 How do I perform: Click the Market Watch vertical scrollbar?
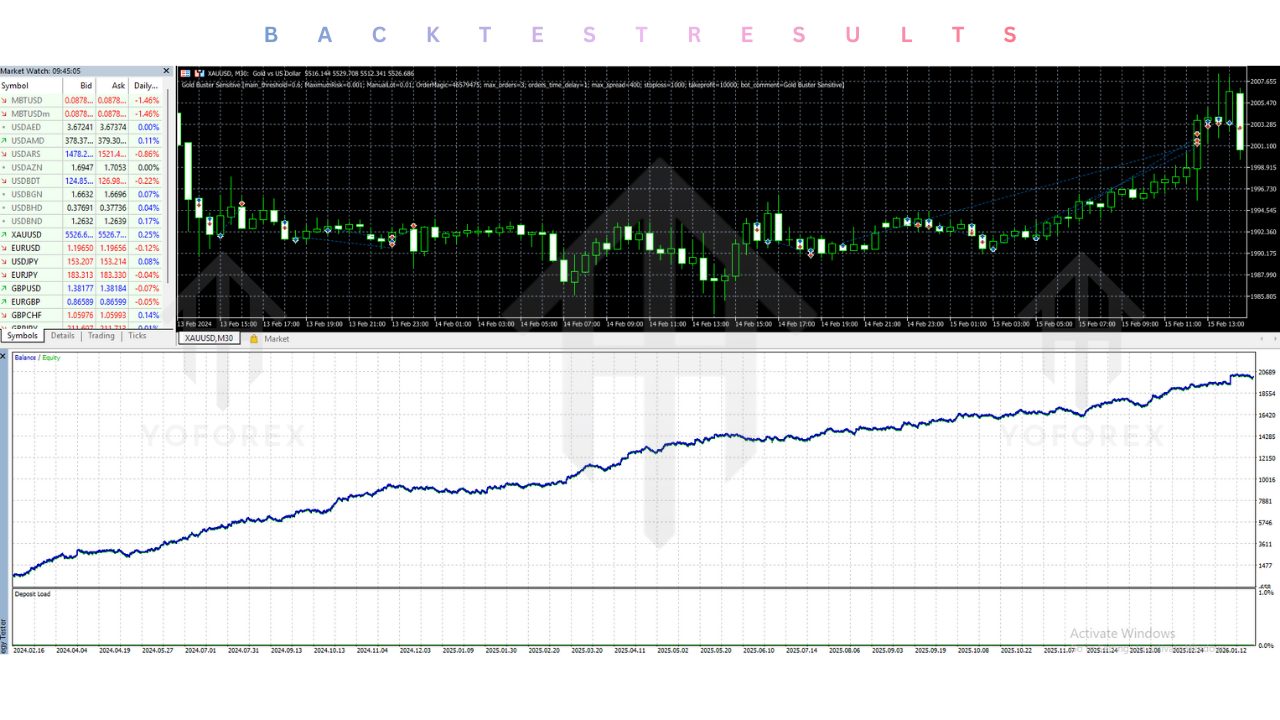coord(170,200)
